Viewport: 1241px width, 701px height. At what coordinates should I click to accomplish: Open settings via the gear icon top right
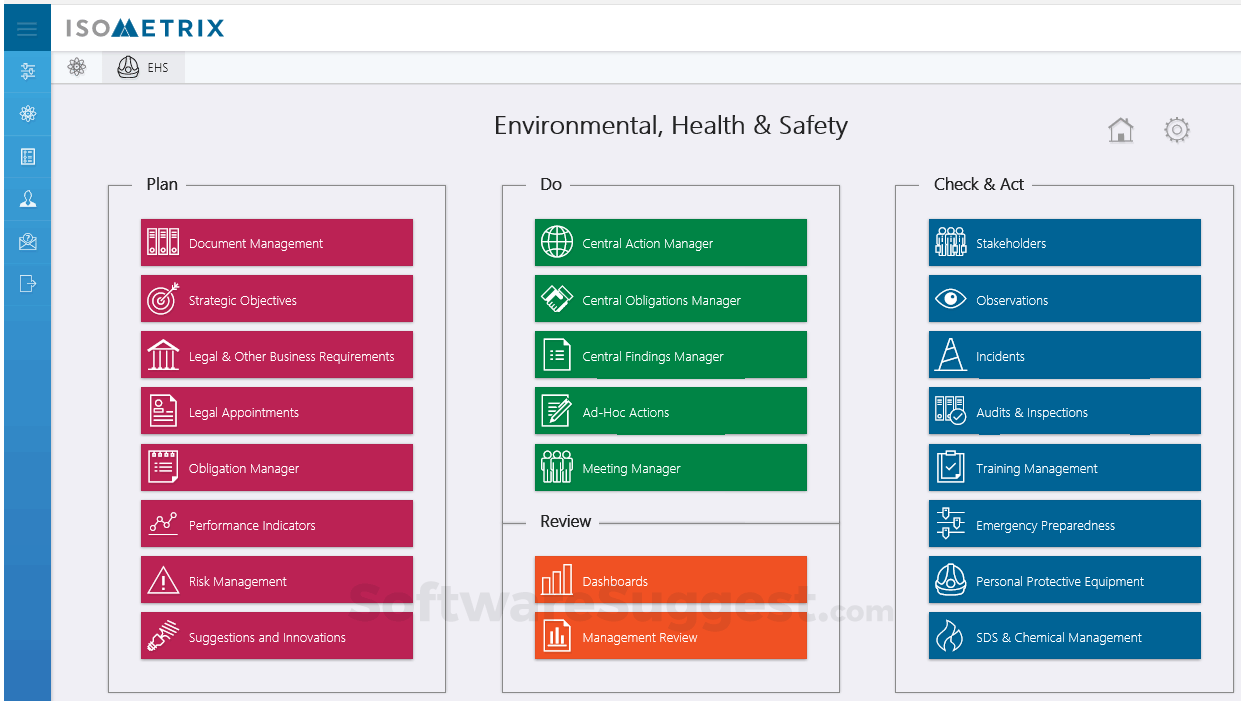(x=1177, y=130)
